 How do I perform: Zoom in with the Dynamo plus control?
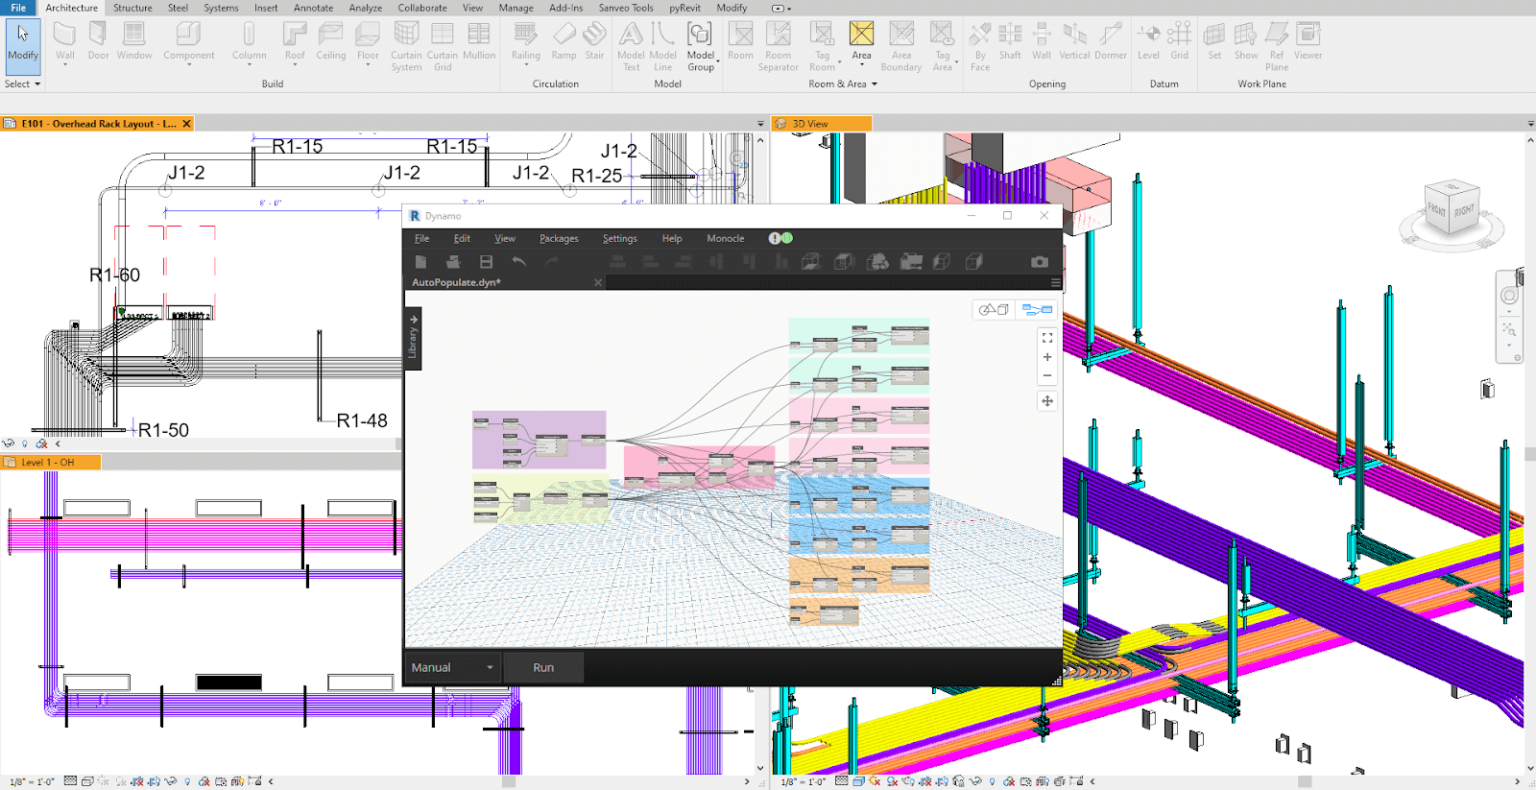point(1047,356)
